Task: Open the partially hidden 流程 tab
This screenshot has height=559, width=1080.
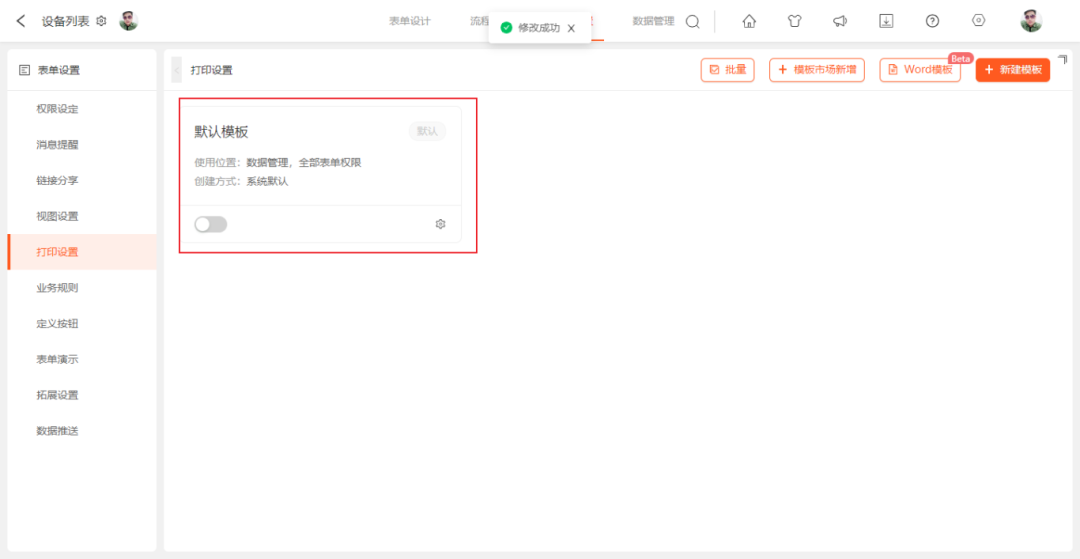Action: [479, 21]
